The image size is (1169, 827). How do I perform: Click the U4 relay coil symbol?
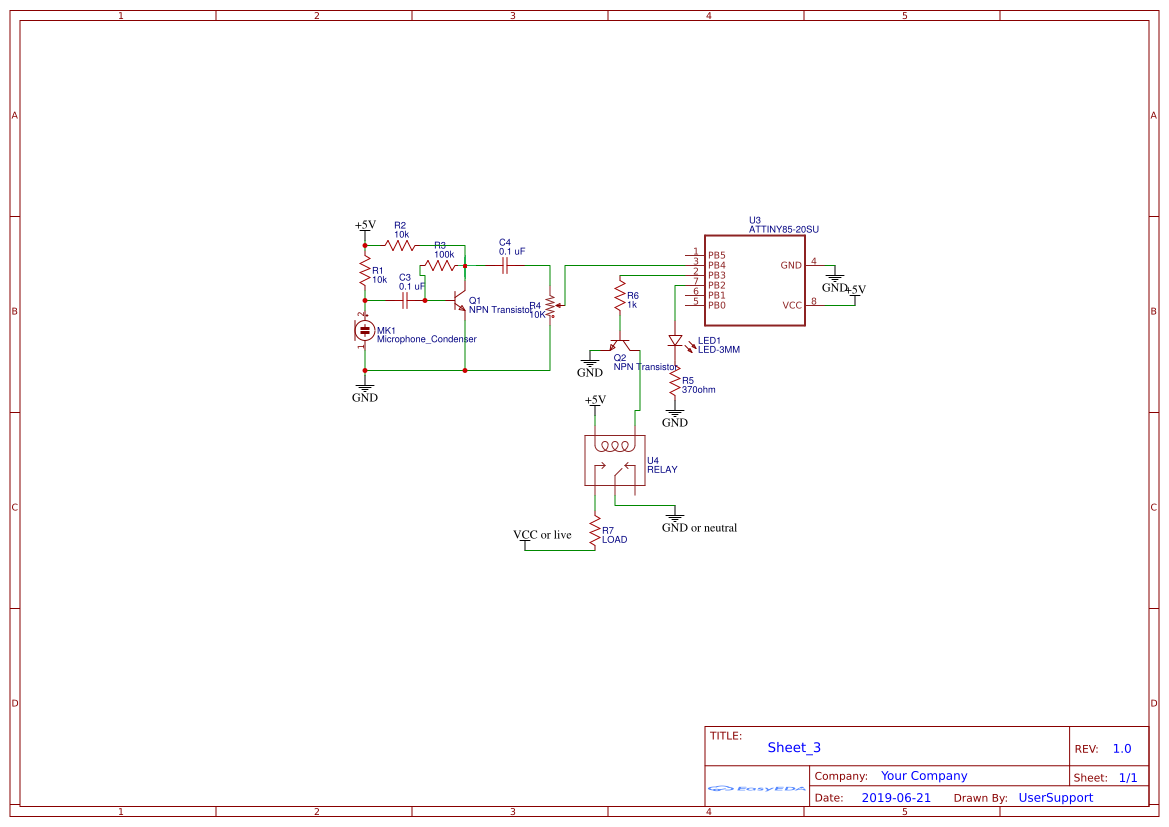[x=613, y=448]
